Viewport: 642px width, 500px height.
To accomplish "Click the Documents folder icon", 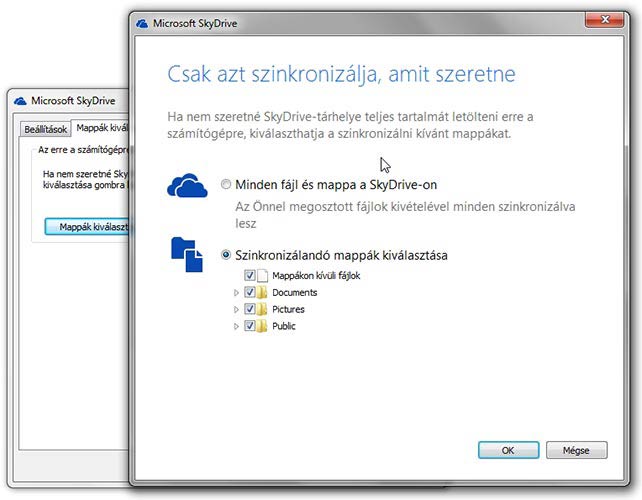I will click(262, 293).
